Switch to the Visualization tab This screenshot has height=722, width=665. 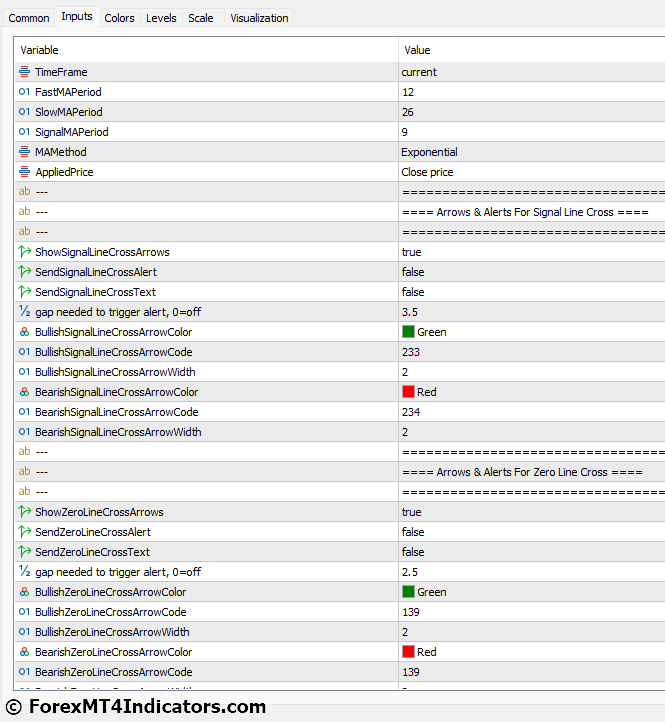point(259,18)
